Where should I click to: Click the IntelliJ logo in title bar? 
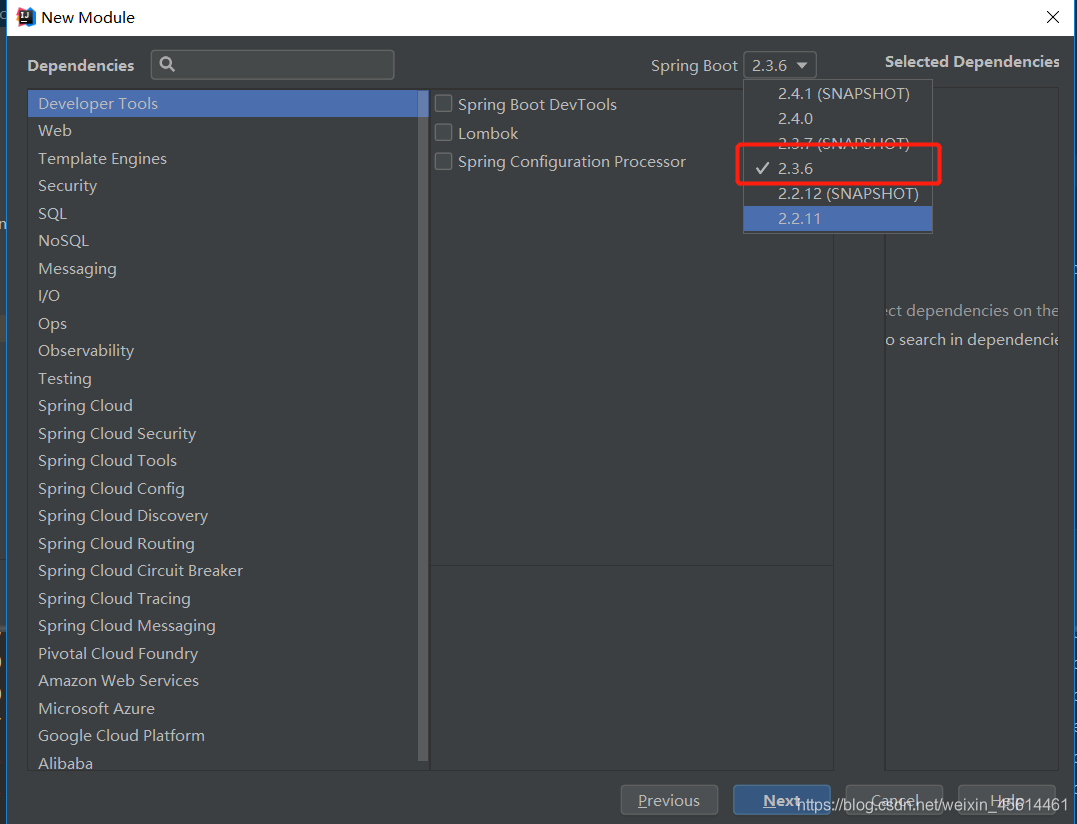pyautogui.click(x=26, y=17)
